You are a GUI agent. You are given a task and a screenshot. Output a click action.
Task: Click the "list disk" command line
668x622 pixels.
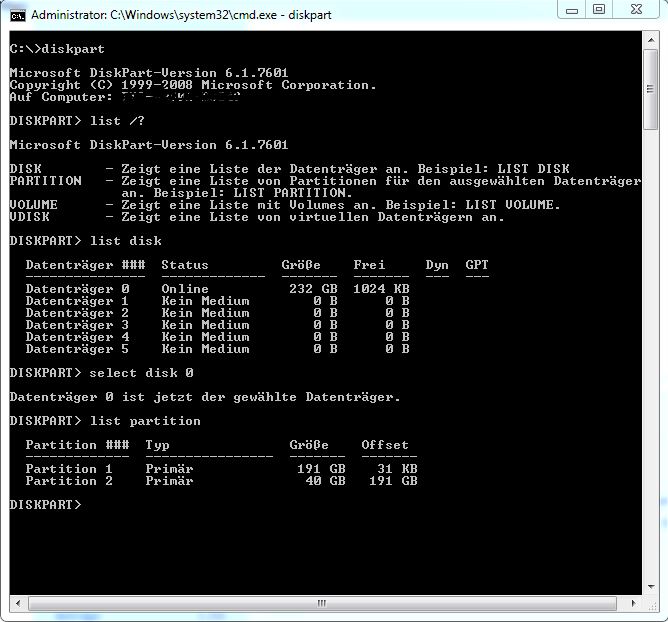coord(85,241)
